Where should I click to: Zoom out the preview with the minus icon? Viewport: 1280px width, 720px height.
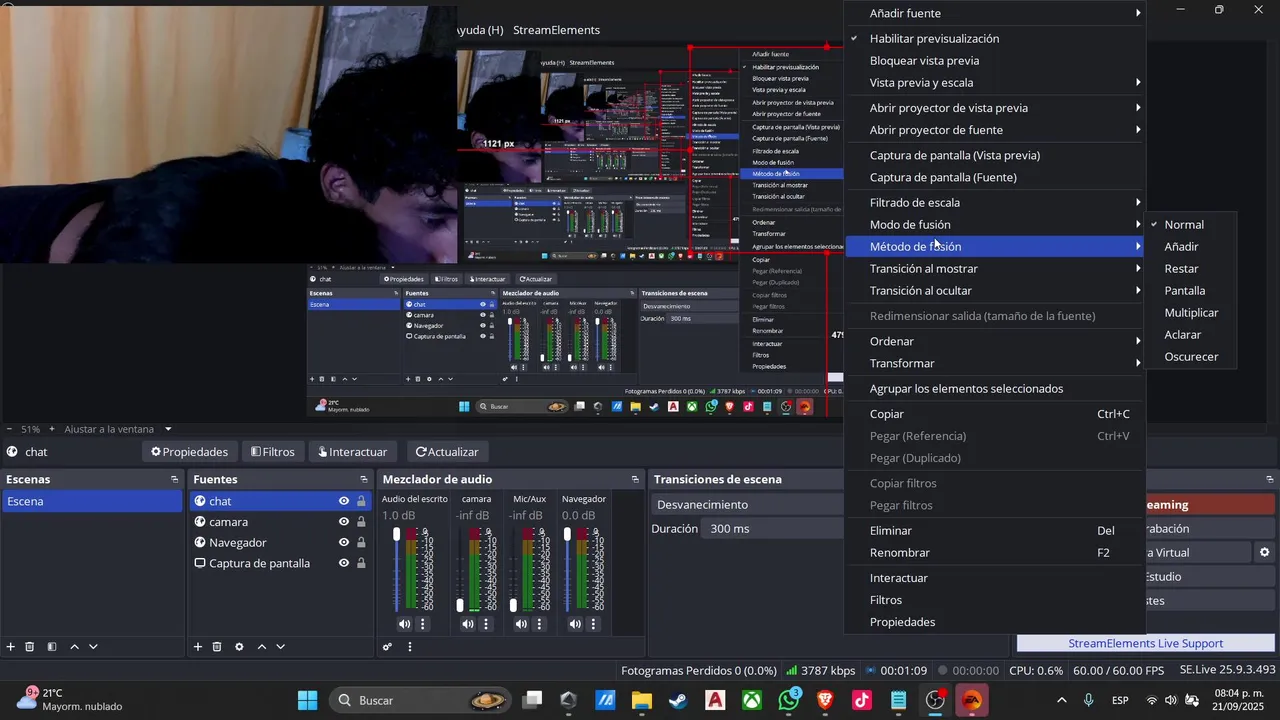[x=8, y=429]
